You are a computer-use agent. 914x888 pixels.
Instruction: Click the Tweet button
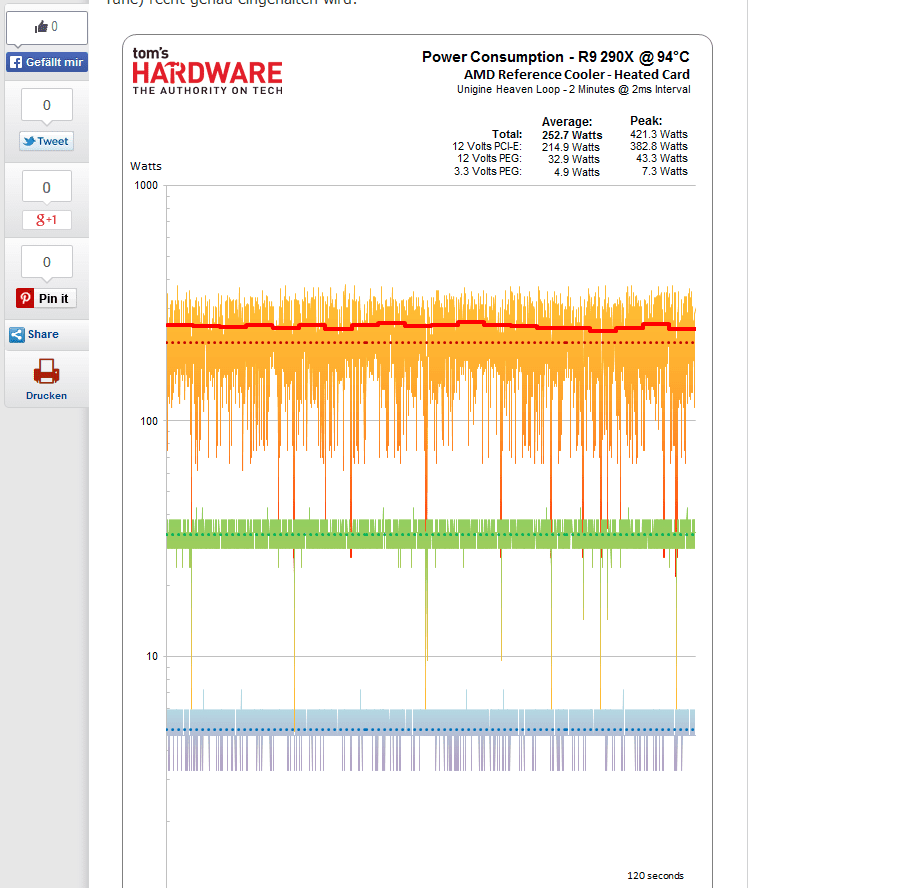point(47,141)
